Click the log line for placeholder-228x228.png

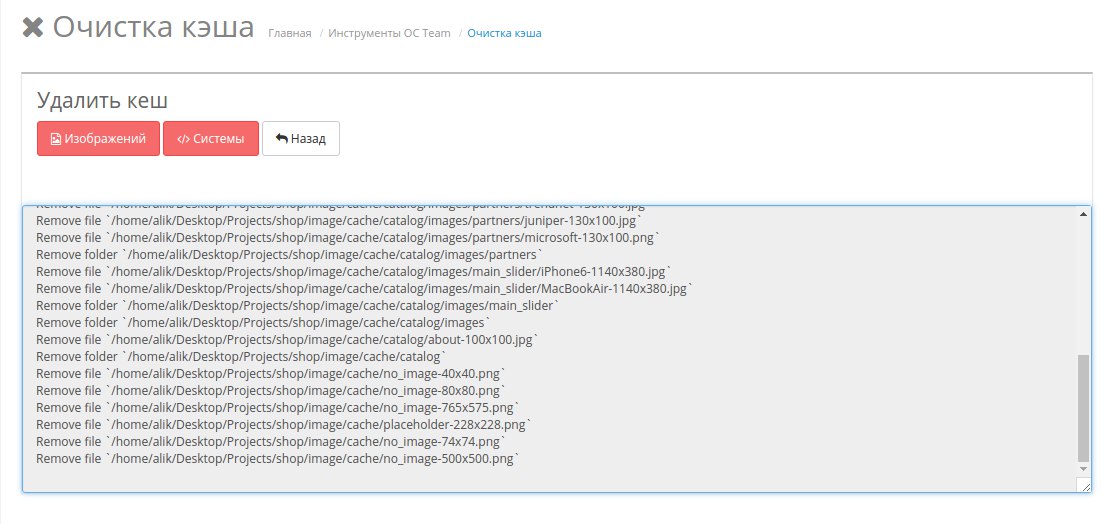click(284, 424)
